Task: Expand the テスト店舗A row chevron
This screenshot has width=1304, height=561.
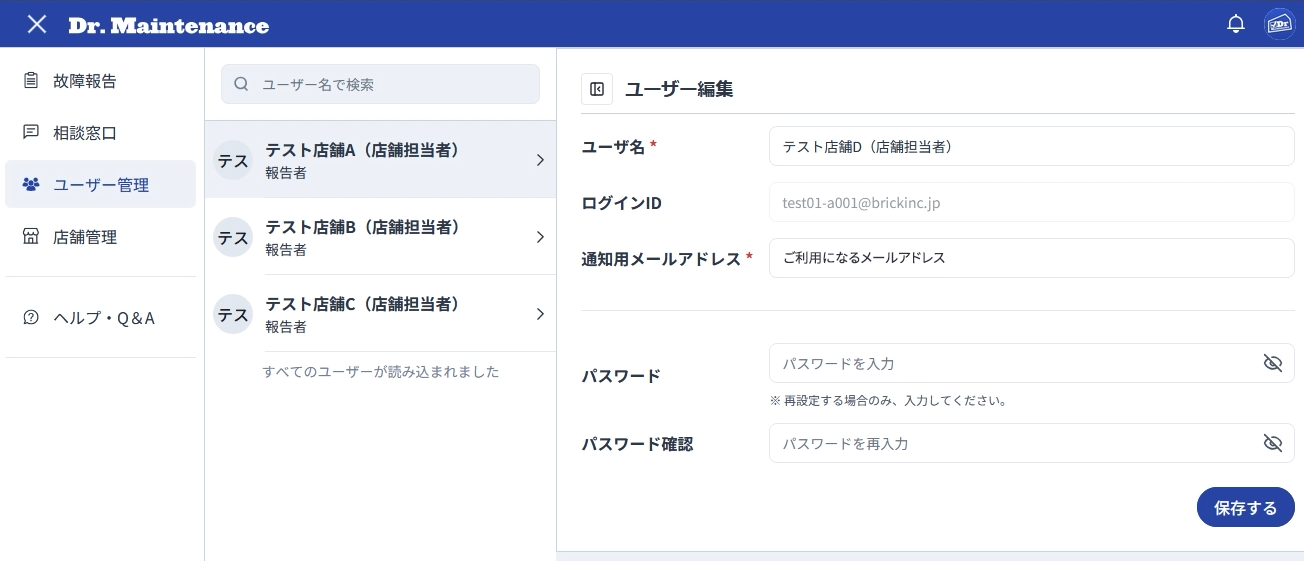Action: (540, 160)
